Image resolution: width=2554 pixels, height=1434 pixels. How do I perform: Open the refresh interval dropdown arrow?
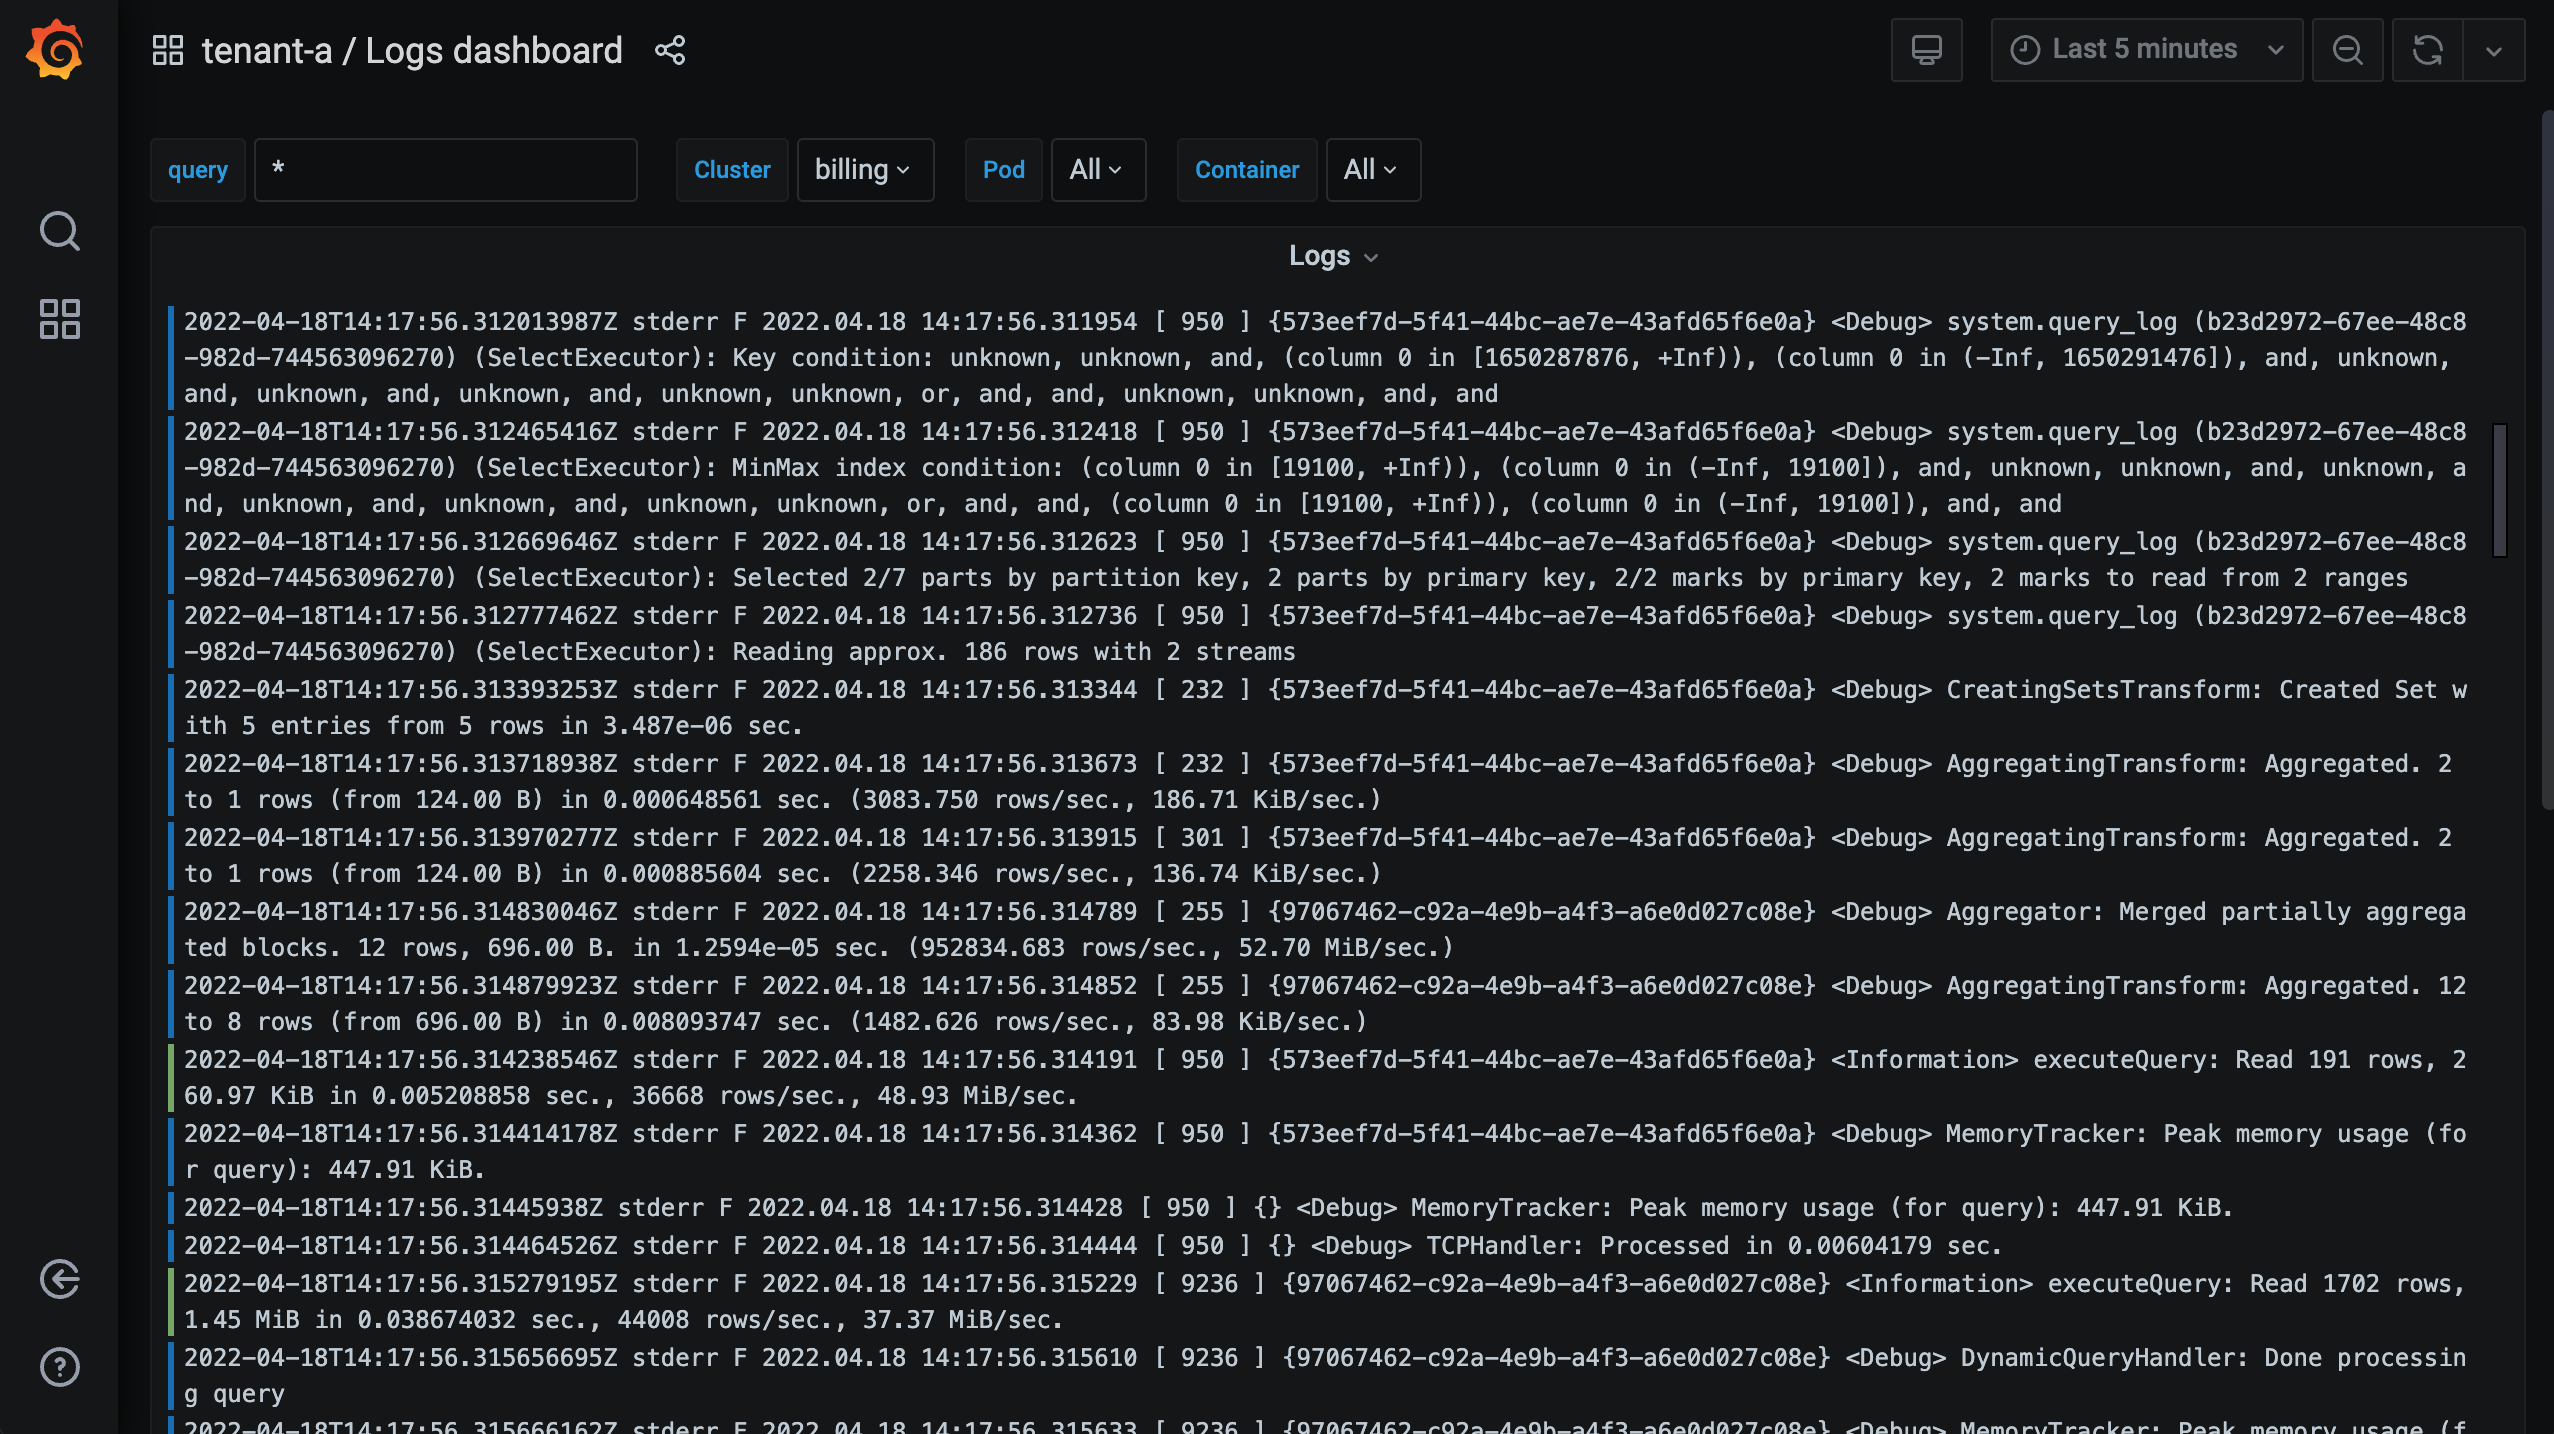pyautogui.click(x=2494, y=50)
